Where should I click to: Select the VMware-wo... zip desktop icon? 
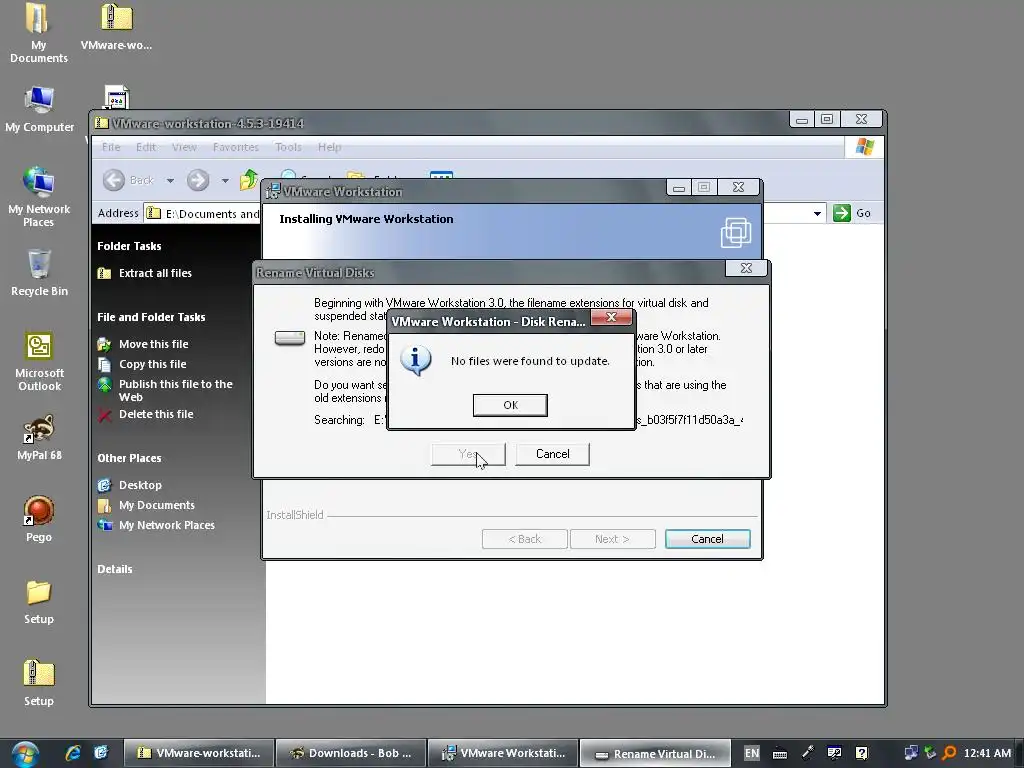point(116,27)
